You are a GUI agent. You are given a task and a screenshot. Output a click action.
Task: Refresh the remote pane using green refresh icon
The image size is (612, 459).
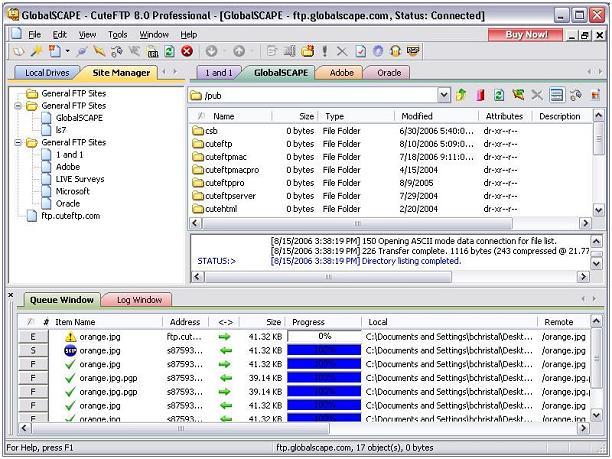tap(498, 95)
